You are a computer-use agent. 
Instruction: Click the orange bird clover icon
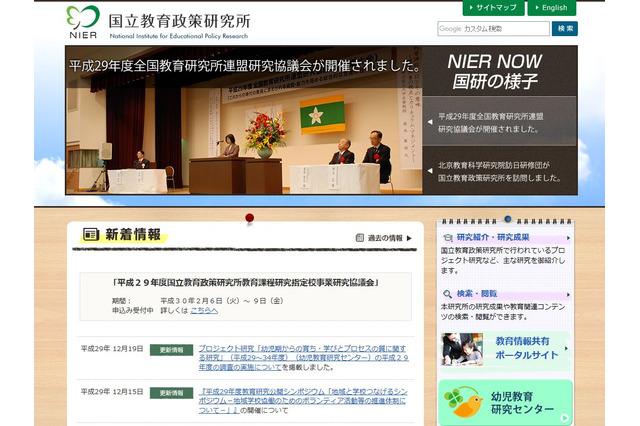464,402
